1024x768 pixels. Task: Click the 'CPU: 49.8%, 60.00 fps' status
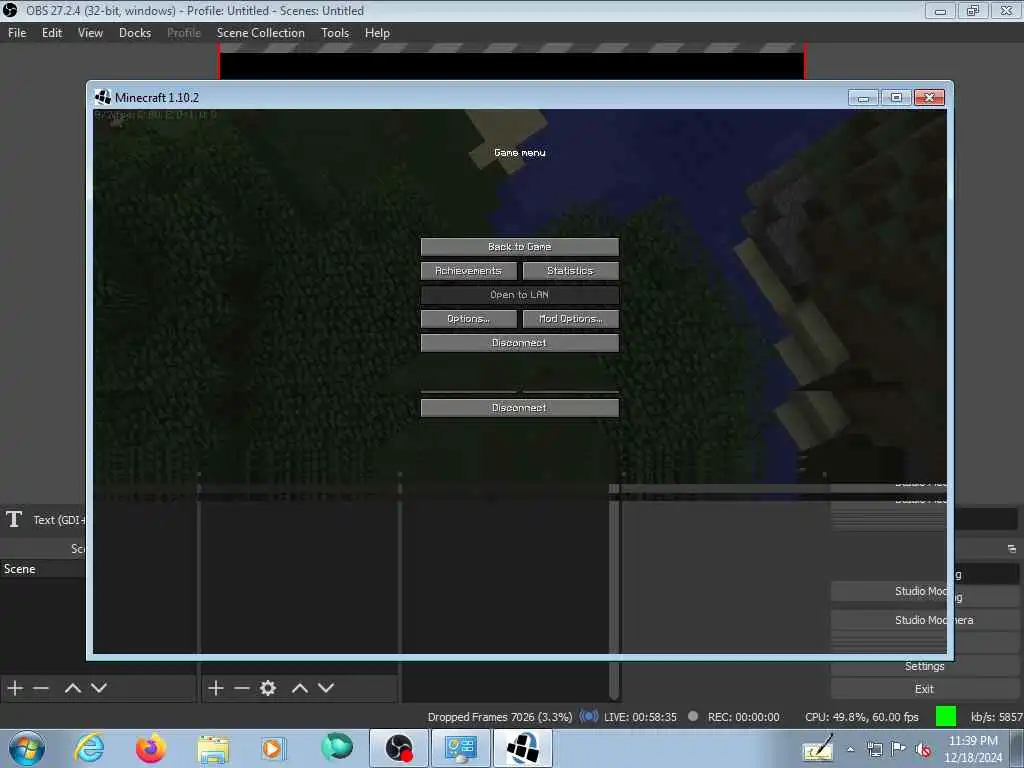pyautogui.click(x=861, y=717)
